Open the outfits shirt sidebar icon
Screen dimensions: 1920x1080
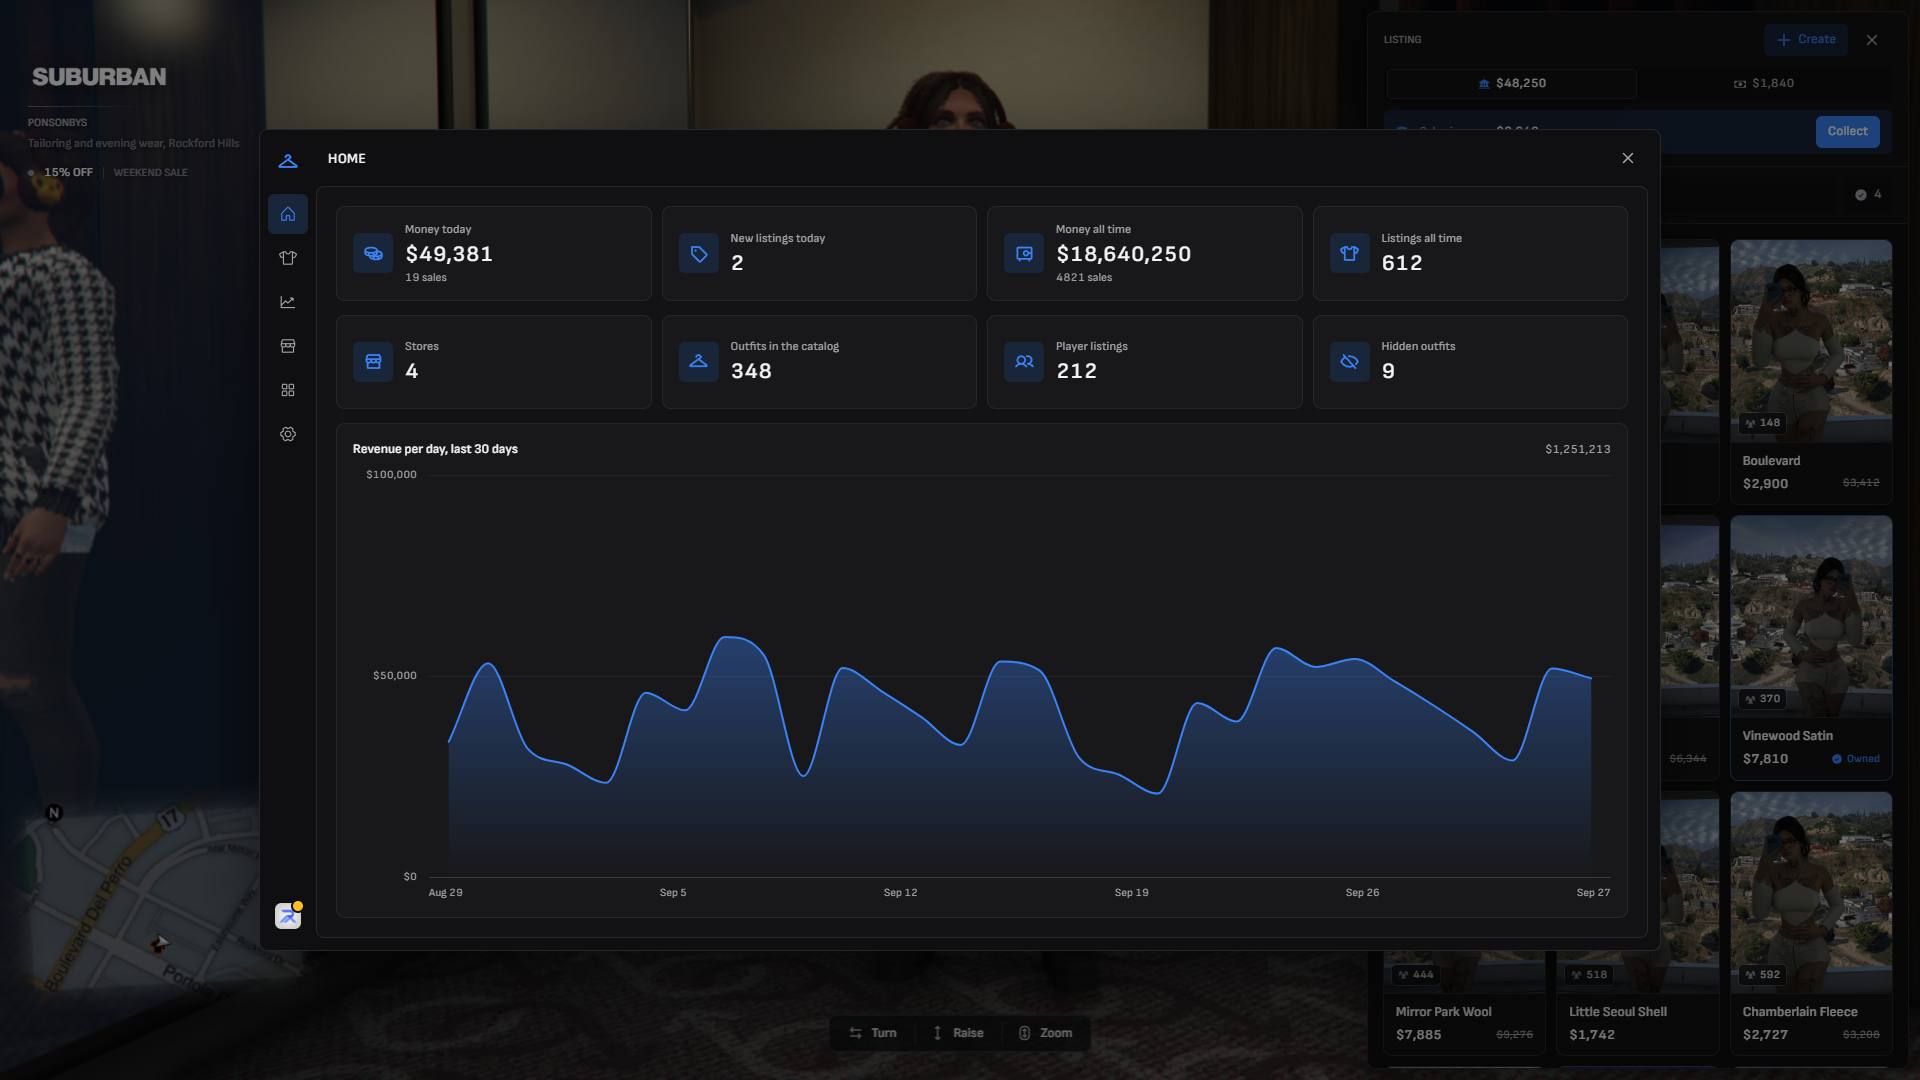[x=288, y=258]
